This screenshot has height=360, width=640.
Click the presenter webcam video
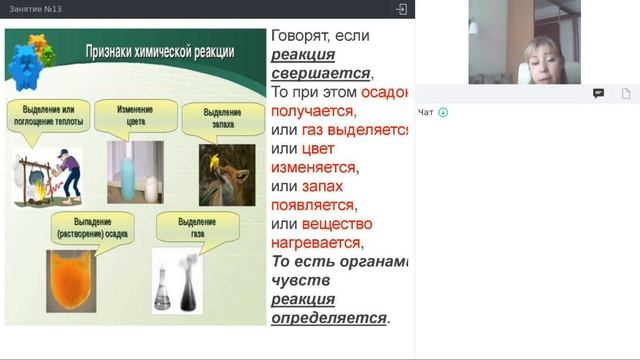(524, 42)
